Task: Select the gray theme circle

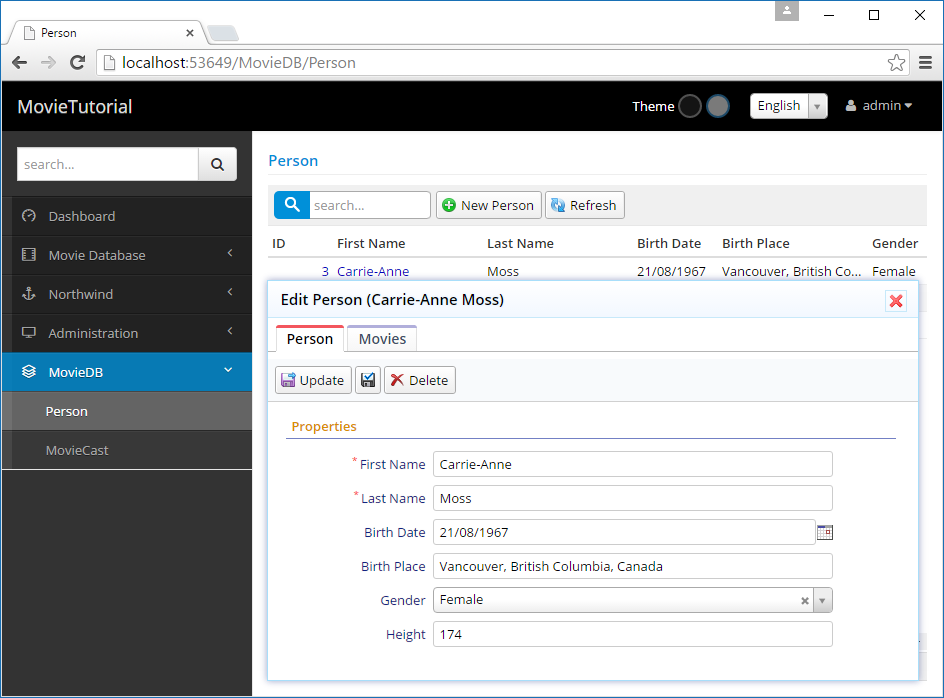Action: pos(718,106)
